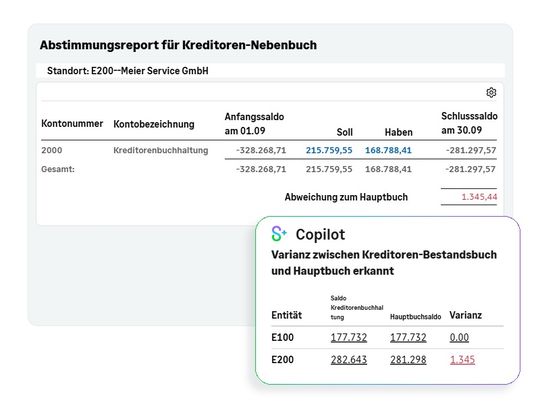540x405 pixels.
Task: Select the Anfangssaldo am 01.09 header
Action: (x=254, y=124)
